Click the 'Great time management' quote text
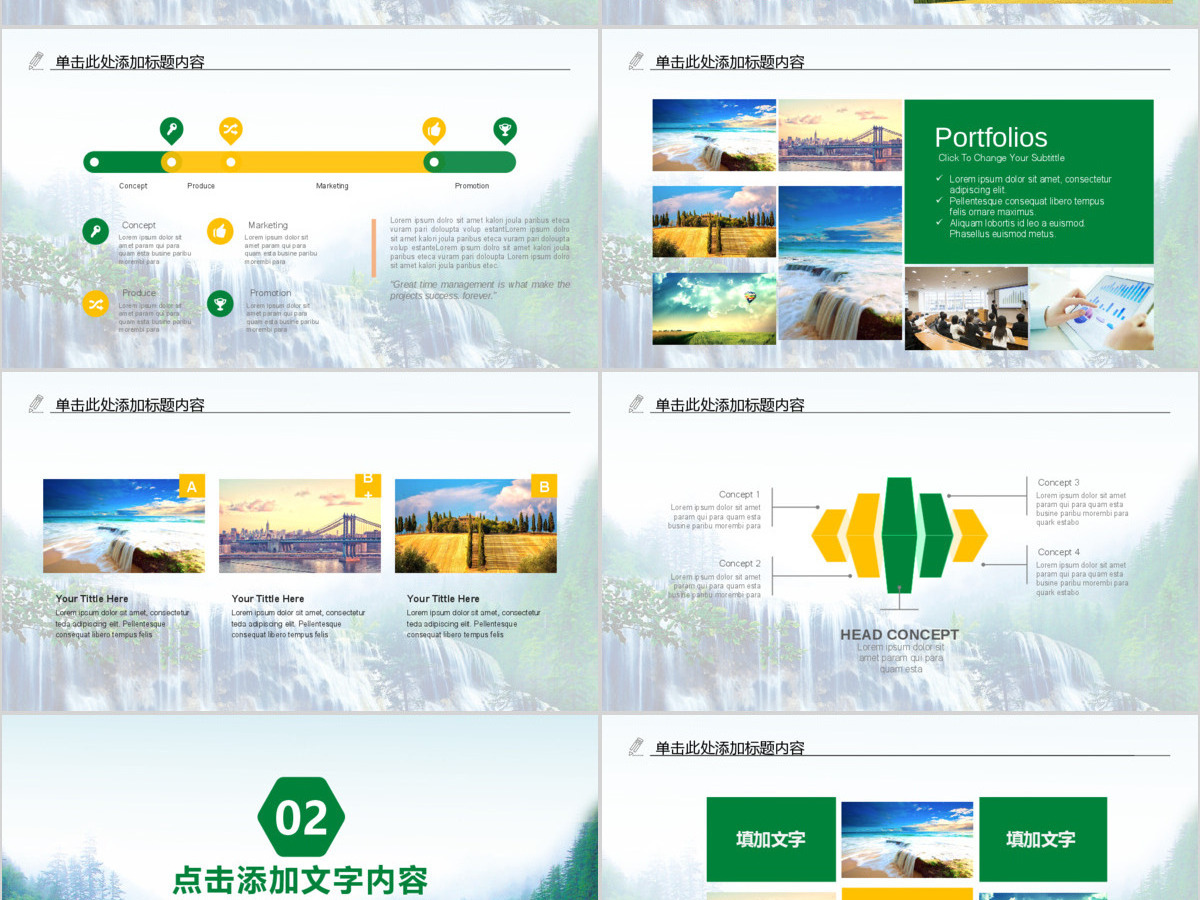 pos(480,290)
